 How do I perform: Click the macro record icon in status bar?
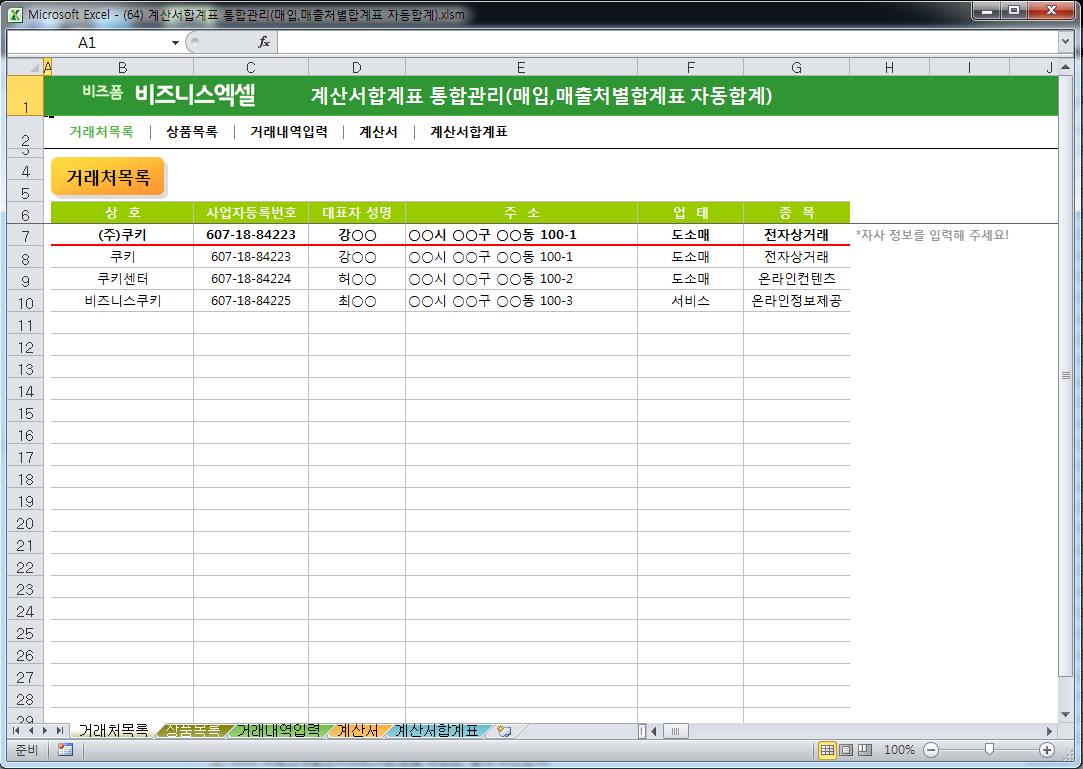65,750
